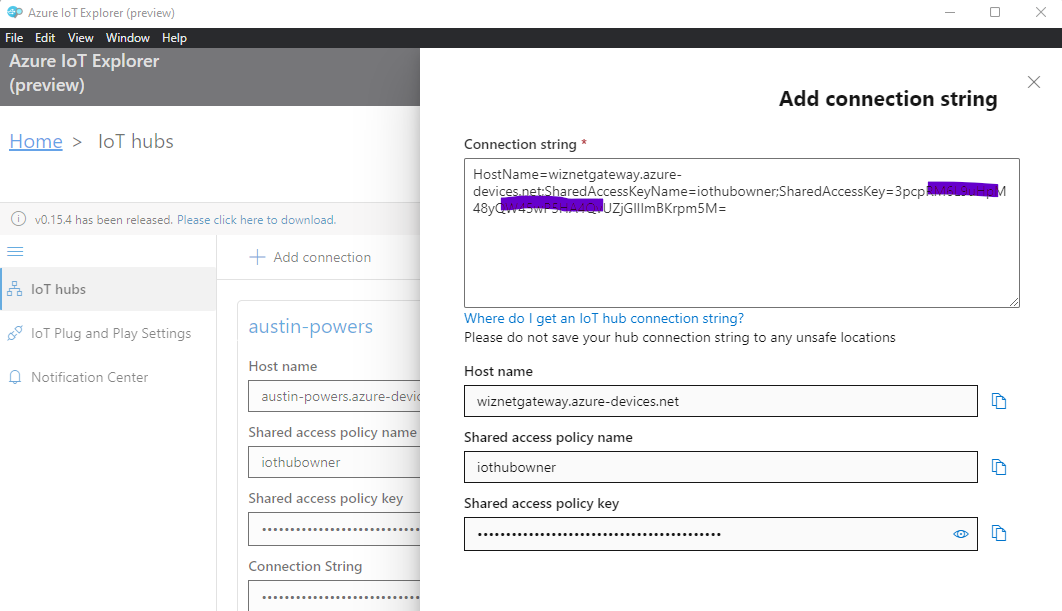Viewport: 1062px width, 611px height.
Task: Click the 'Add connection string' heading
Action: 888,99
